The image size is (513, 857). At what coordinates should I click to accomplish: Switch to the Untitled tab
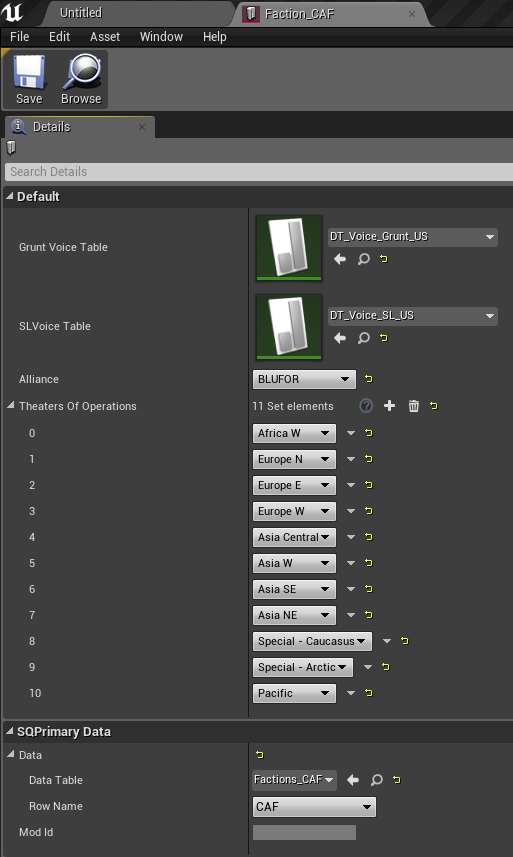81,13
